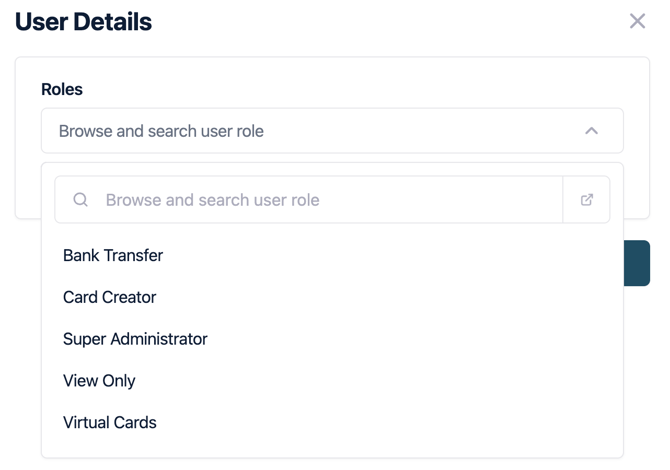Select the View Only role option
670x470 pixels.
[x=99, y=381]
